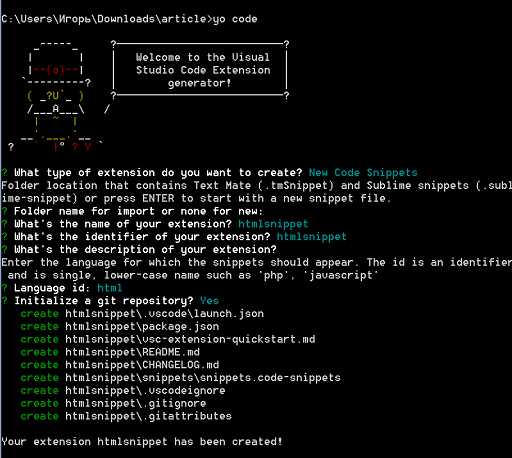Click the Welcome to Visual Studio Code box
Viewport: 512px width, 458px height.
tap(200, 70)
